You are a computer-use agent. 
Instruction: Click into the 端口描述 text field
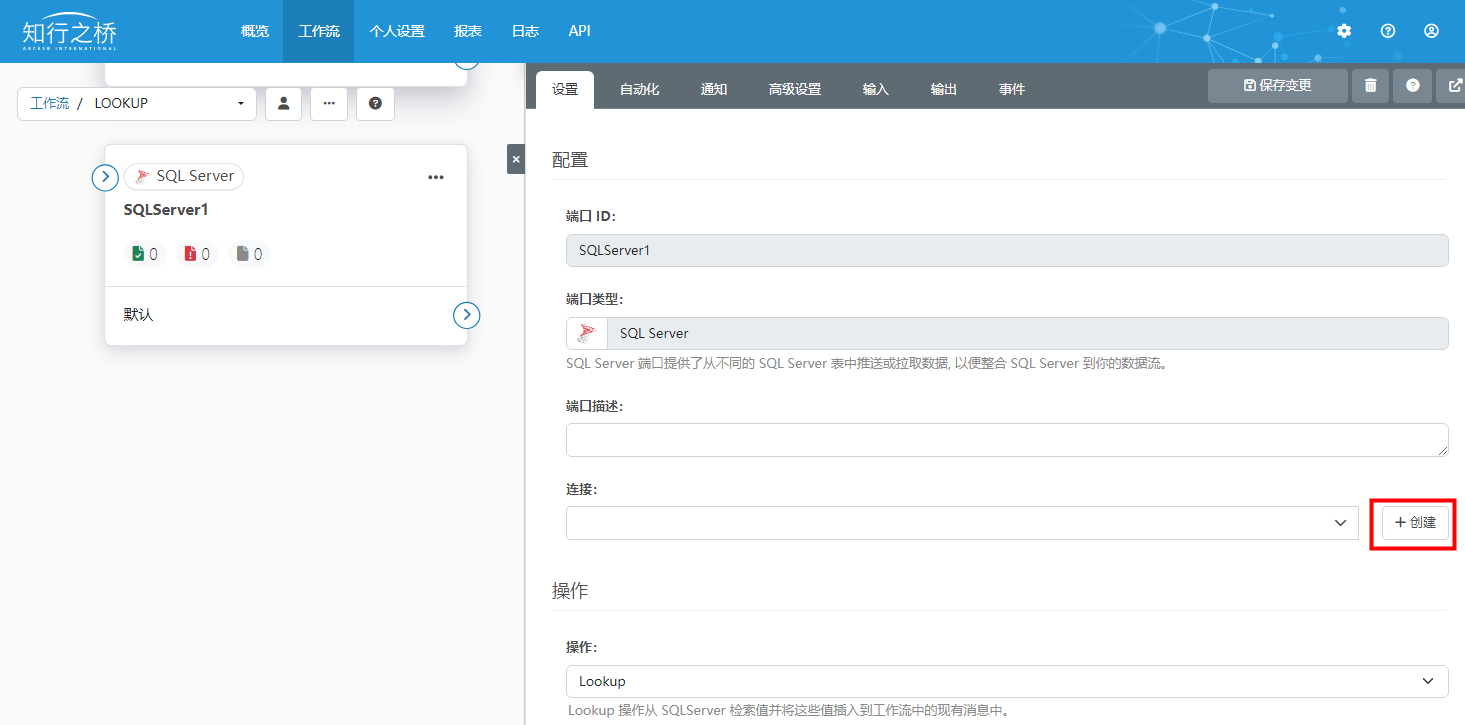[x=1006, y=440]
